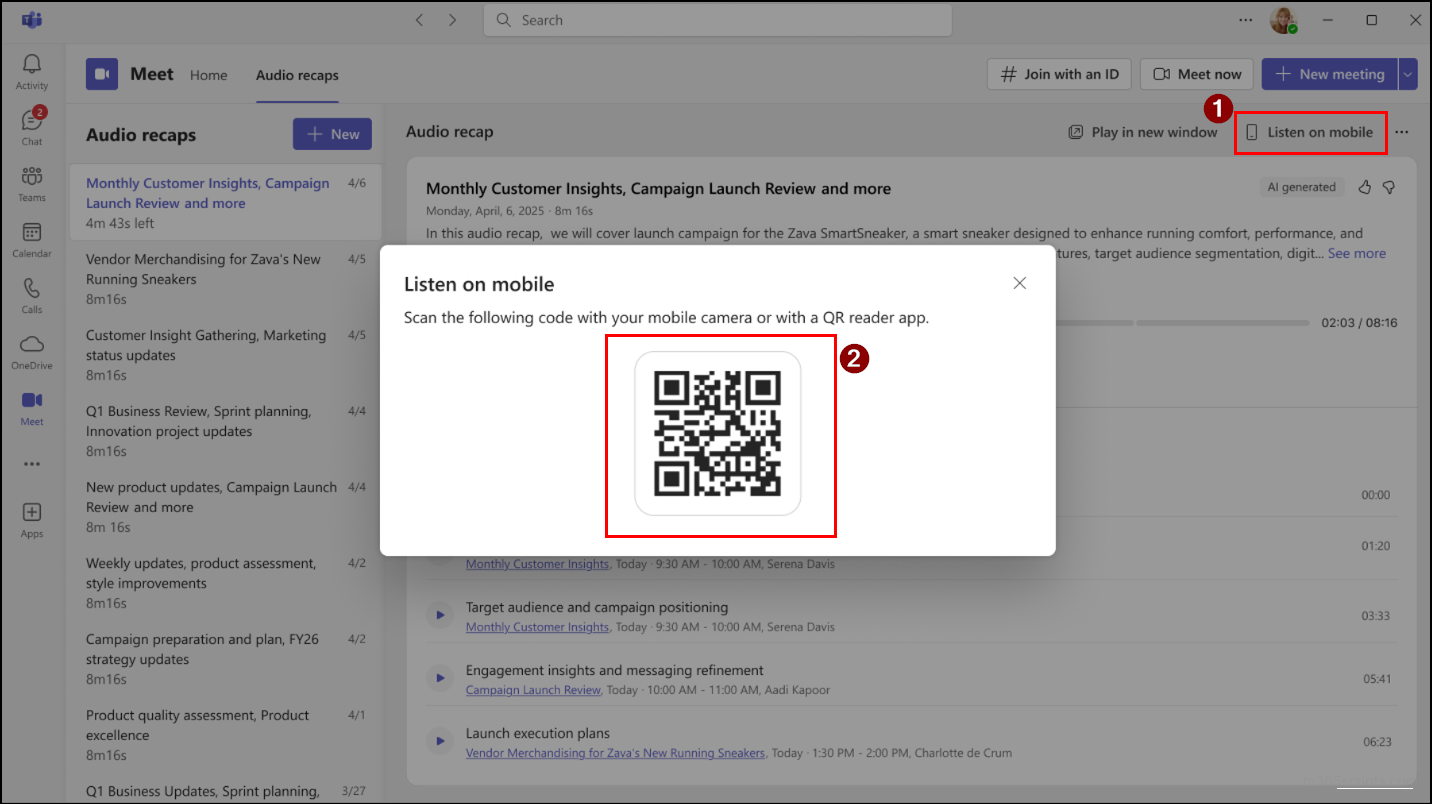
Task: Switch to the Home tab
Action: coord(208,74)
